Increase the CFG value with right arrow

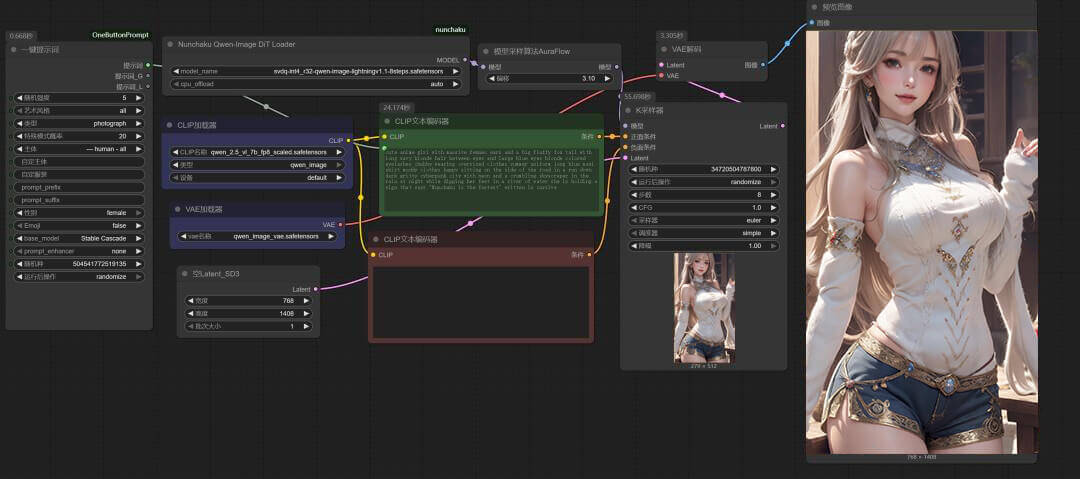coord(773,207)
